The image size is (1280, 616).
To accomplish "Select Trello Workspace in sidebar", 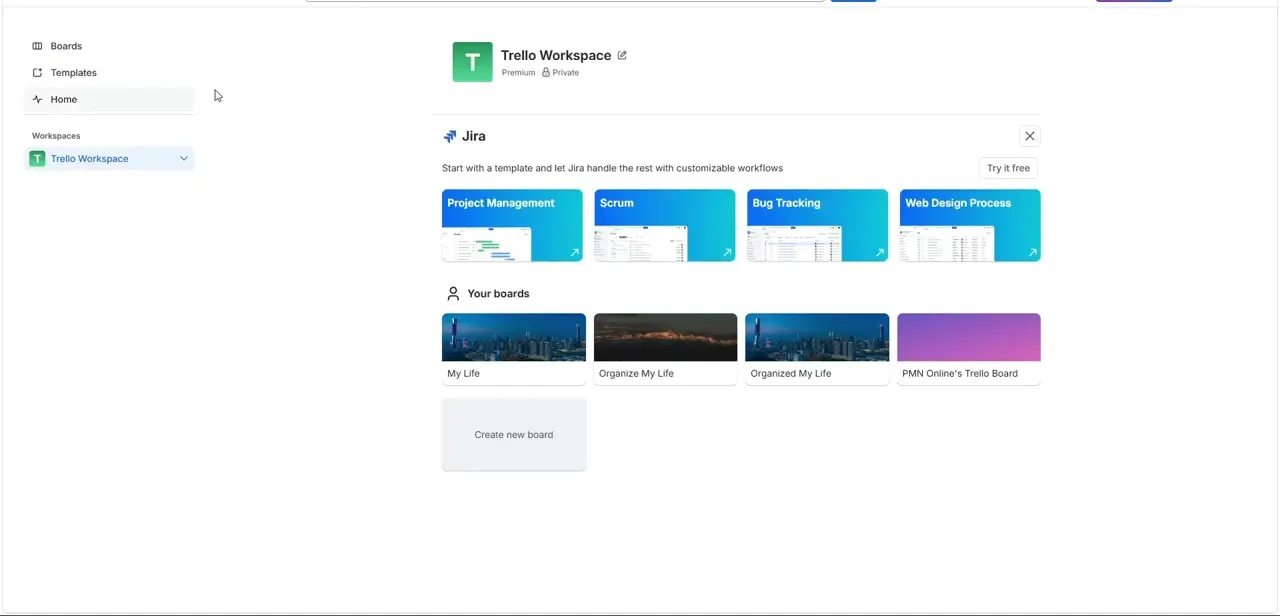I will (109, 158).
